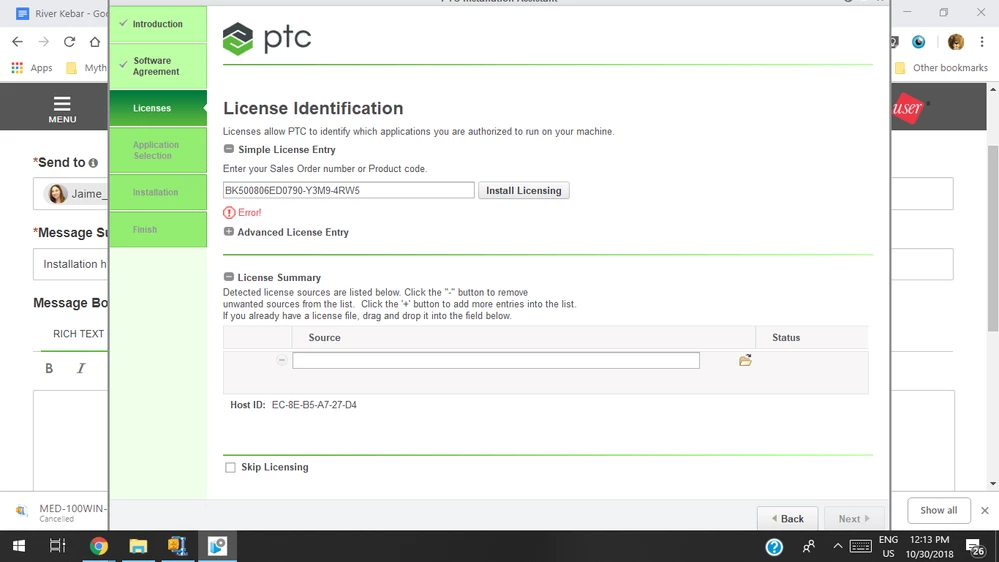Click the Next button in the installer
This screenshot has height=562, width=999.
click(x=854, y=519)
